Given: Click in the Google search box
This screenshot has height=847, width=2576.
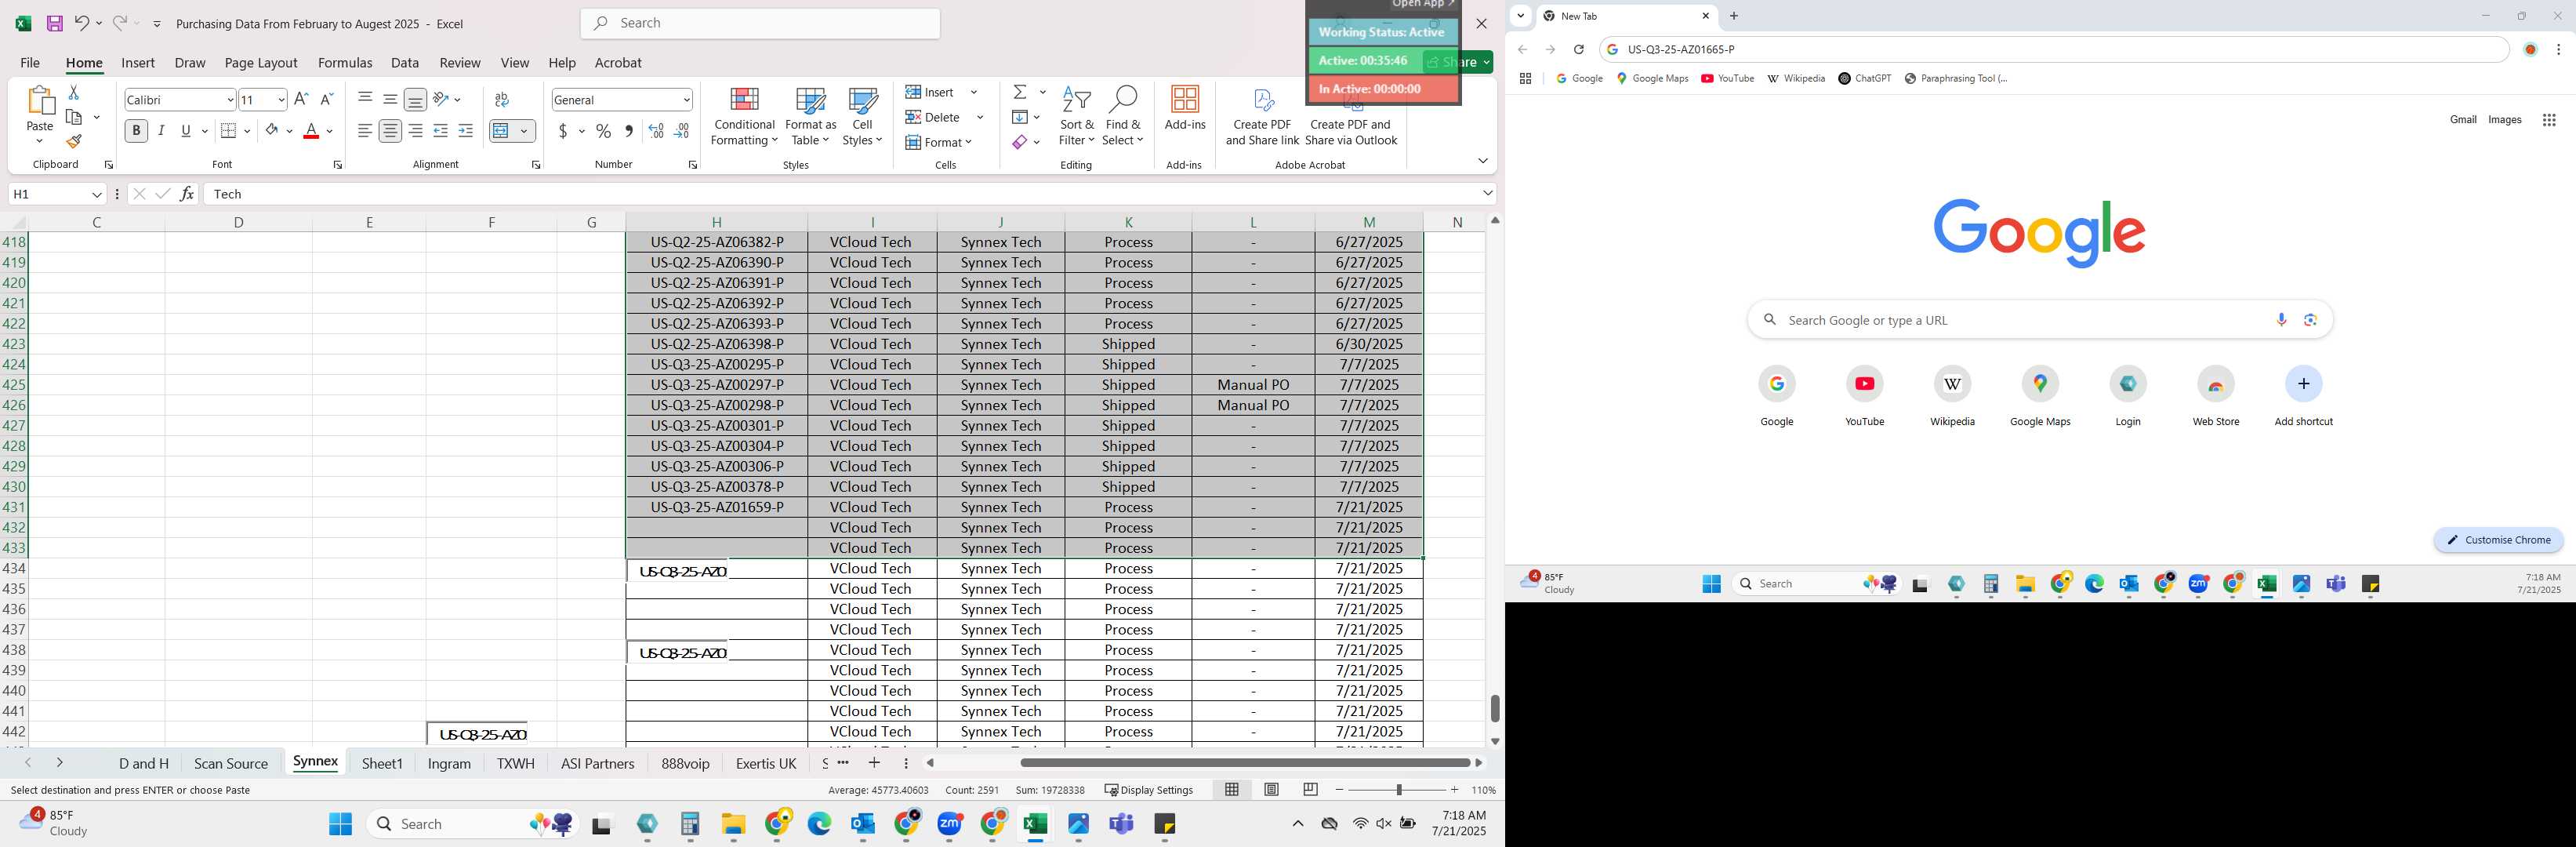Looking at the screenshot, I should click(x=2040, y=320).
